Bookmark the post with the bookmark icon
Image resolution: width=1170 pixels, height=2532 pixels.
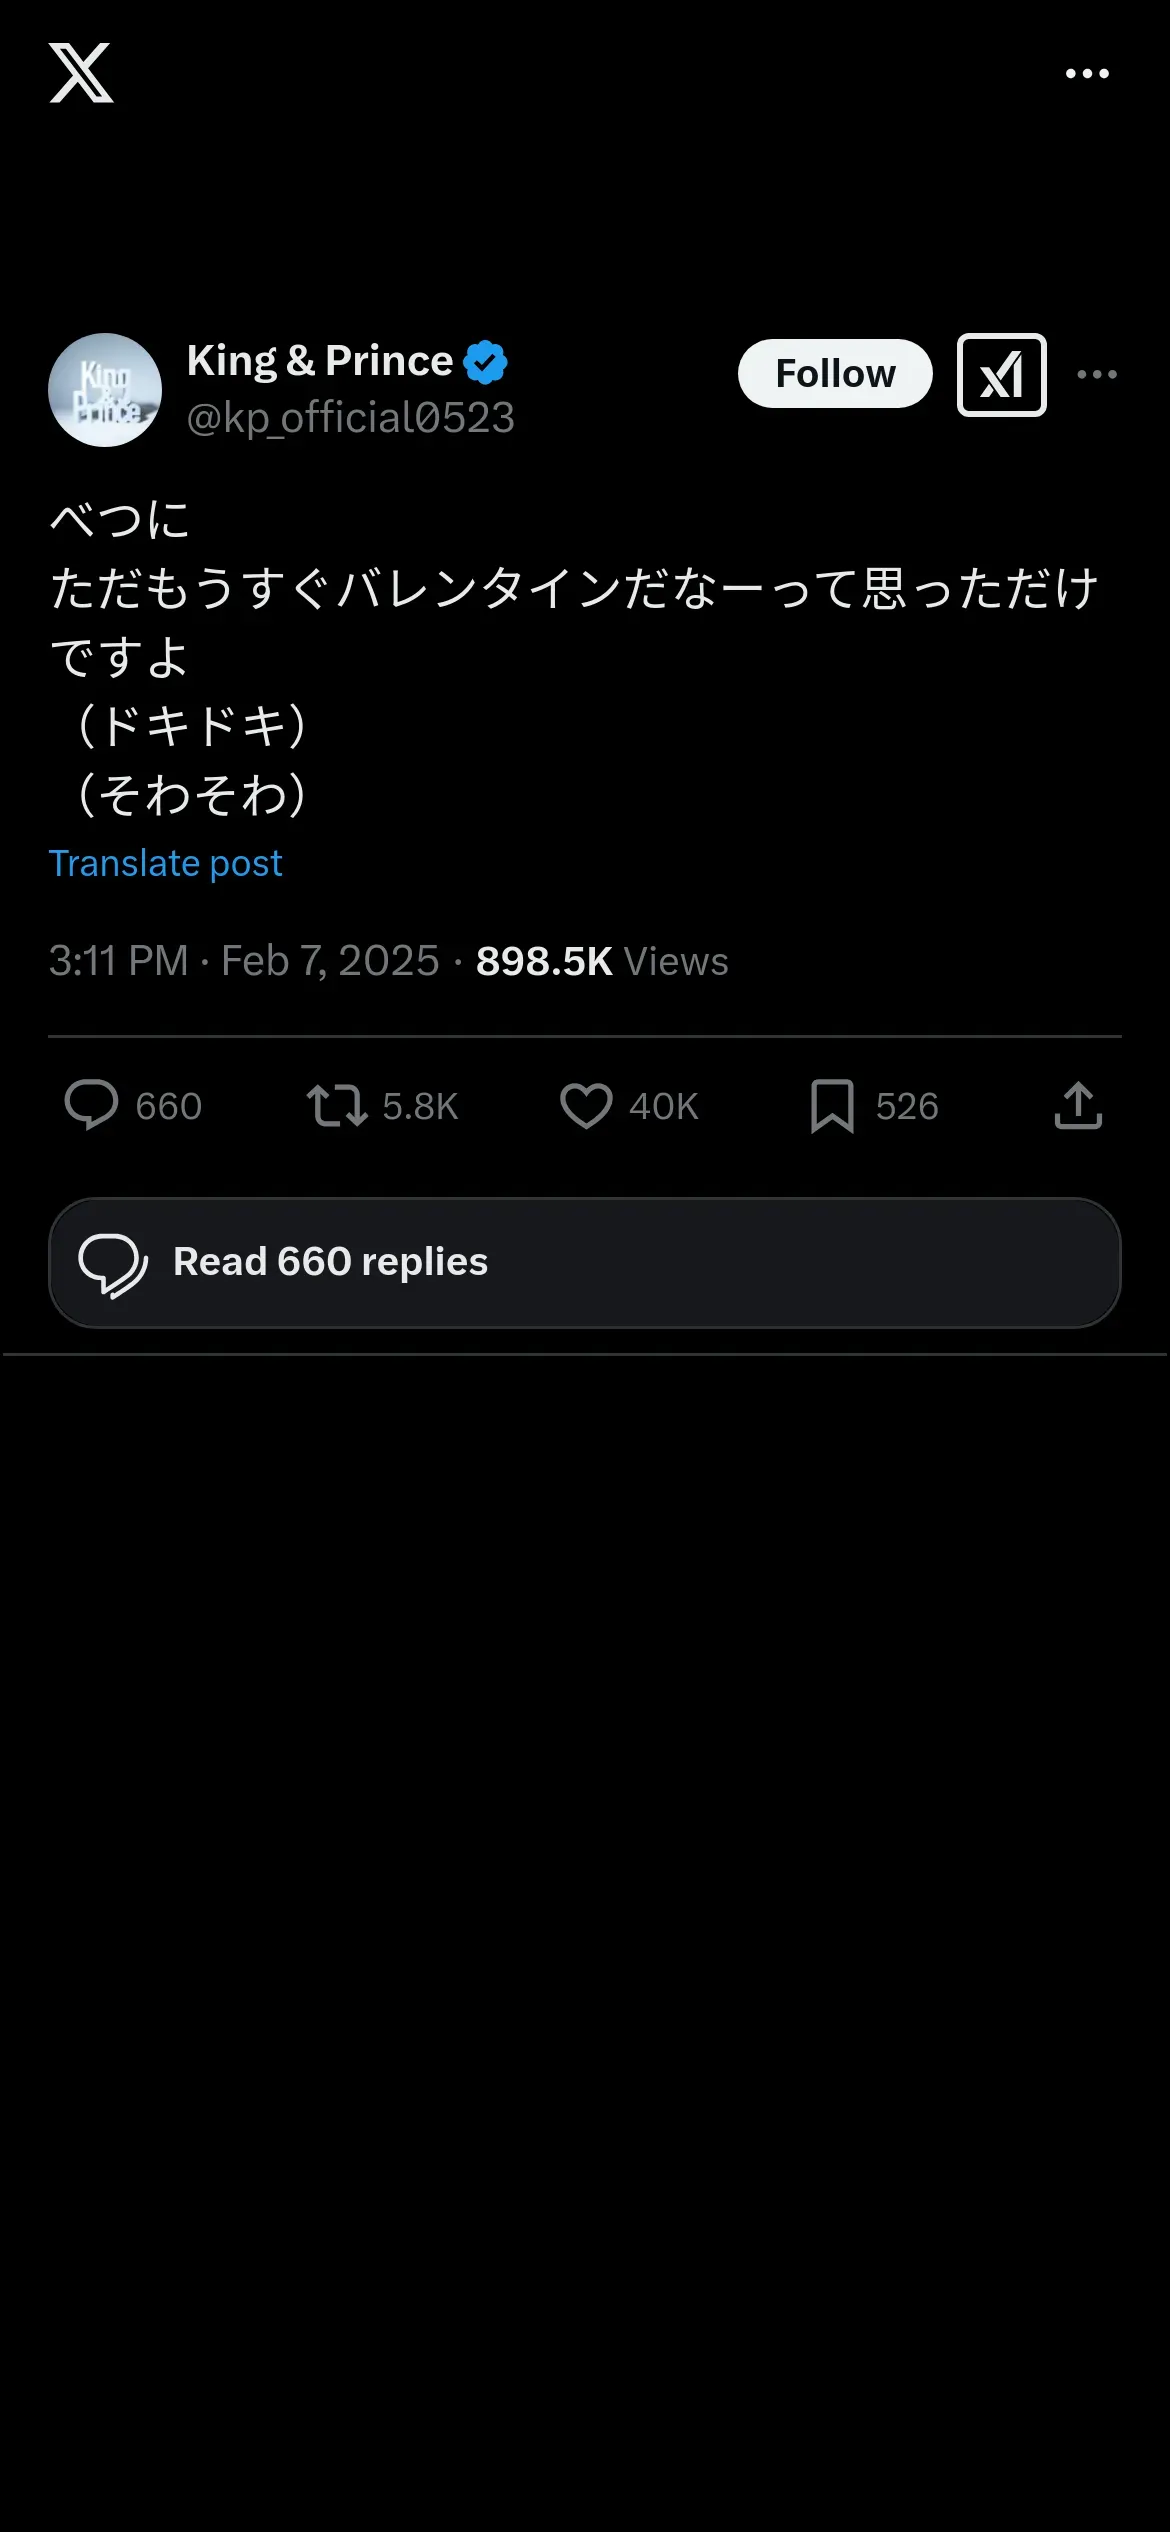pyautogui.click(x=832, y=1106)
